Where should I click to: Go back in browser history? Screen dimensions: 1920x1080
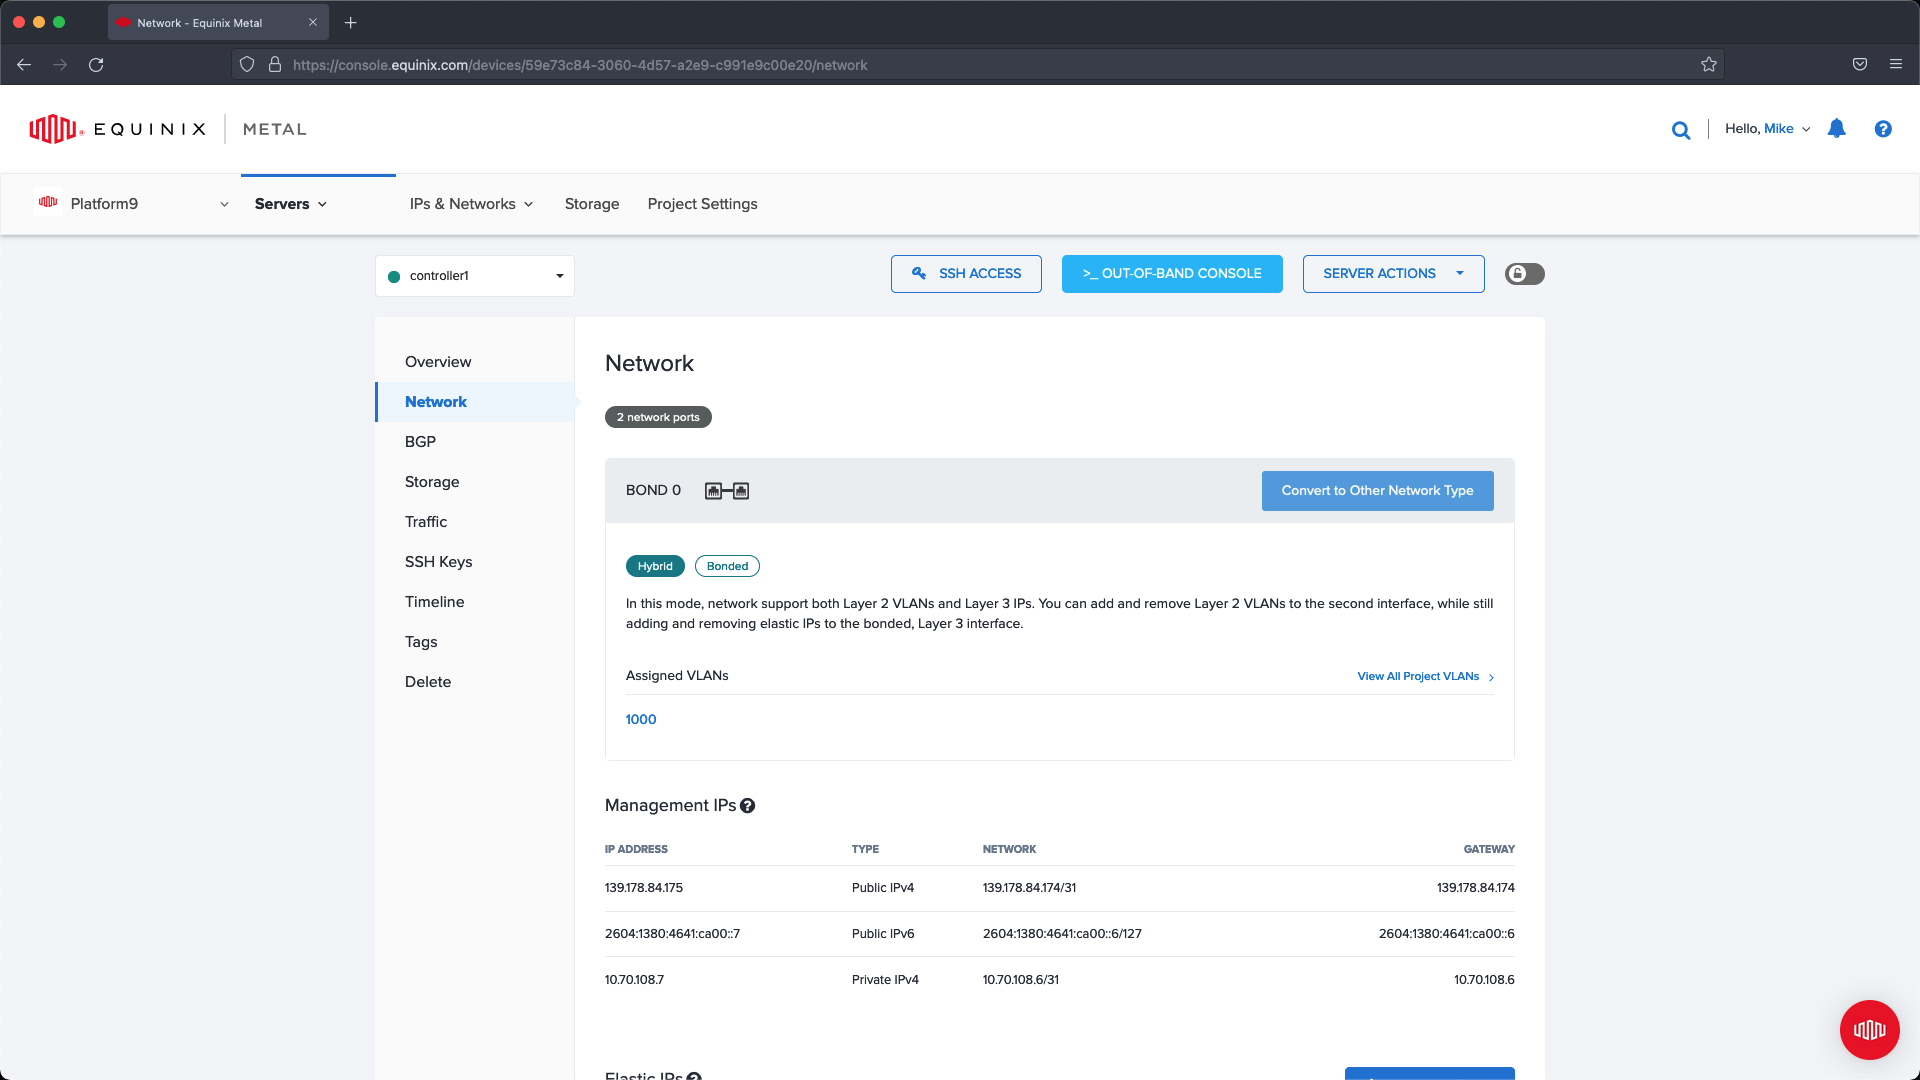tap(24, 65)
